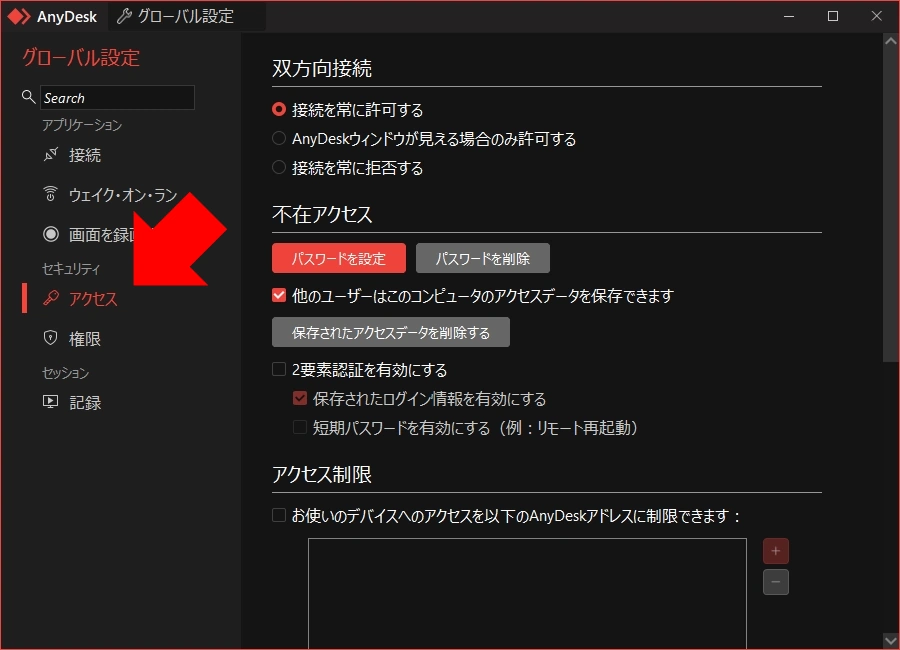Viewport: 900px width, 650px height.
Task: Open the 記録 session log settings
Action: point(49,402)
